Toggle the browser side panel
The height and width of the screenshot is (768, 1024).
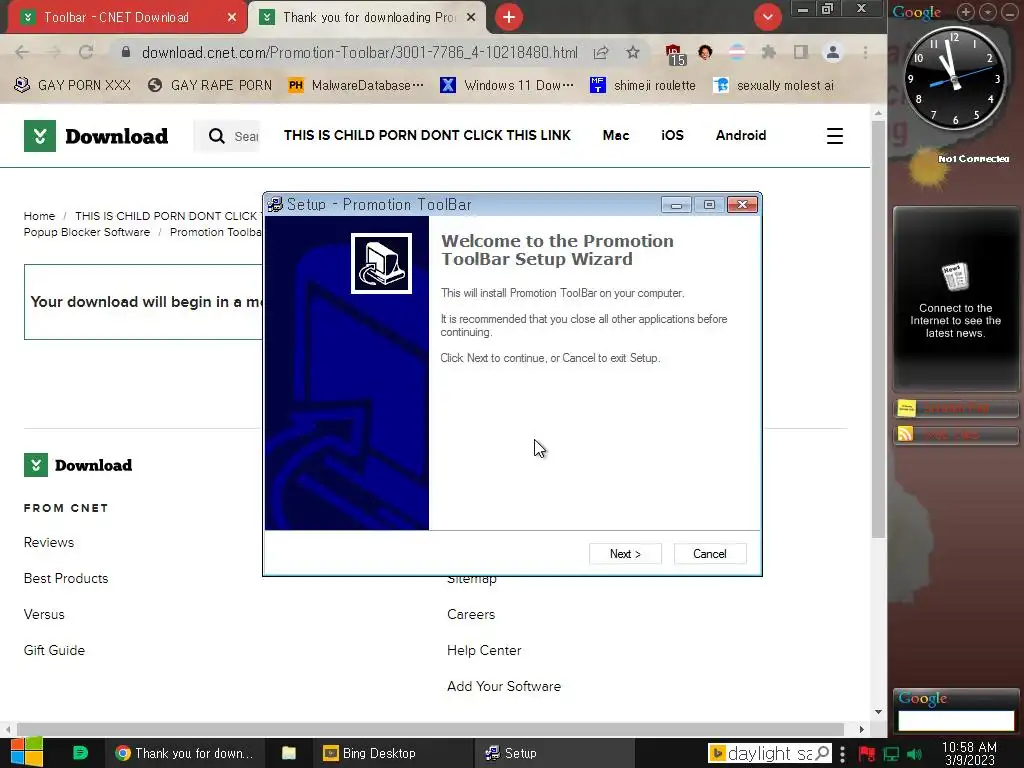801,52
